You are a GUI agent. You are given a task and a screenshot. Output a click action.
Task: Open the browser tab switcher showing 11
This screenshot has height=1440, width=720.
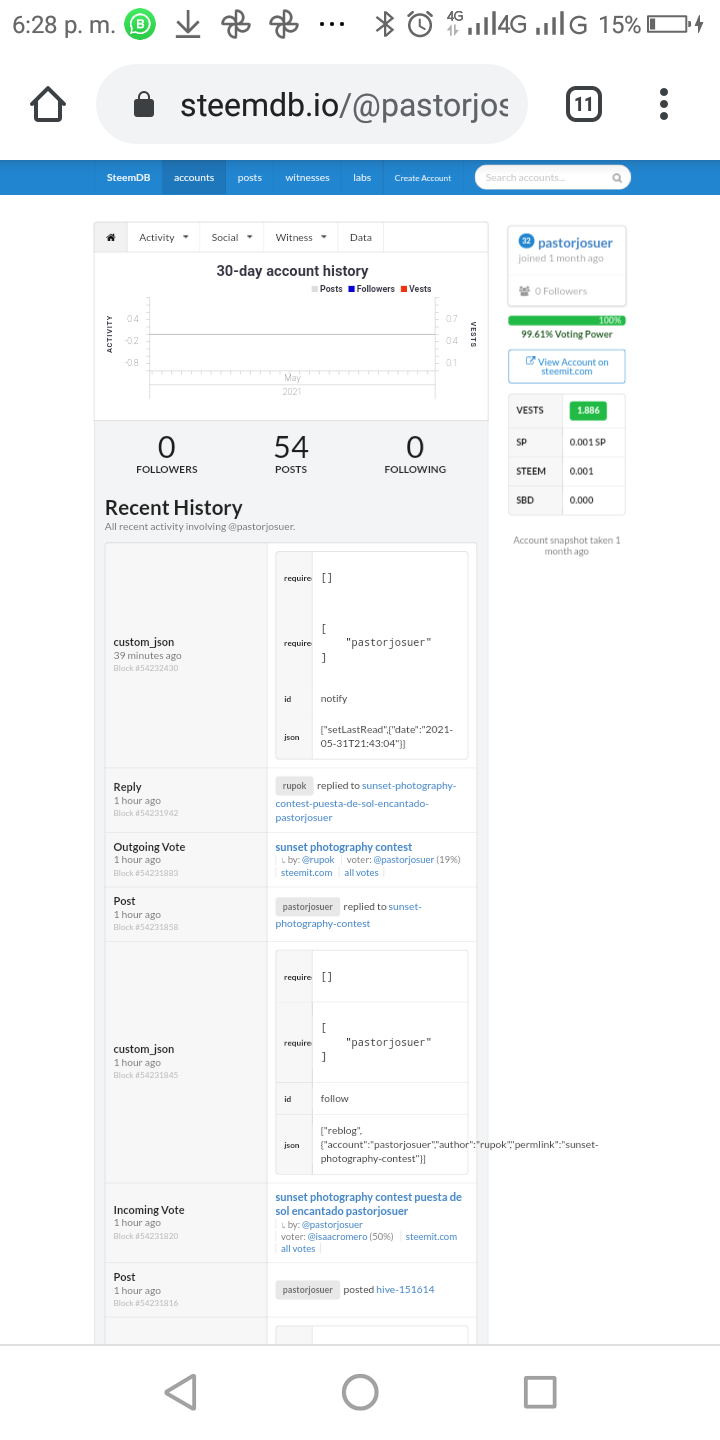pos(584,104)
